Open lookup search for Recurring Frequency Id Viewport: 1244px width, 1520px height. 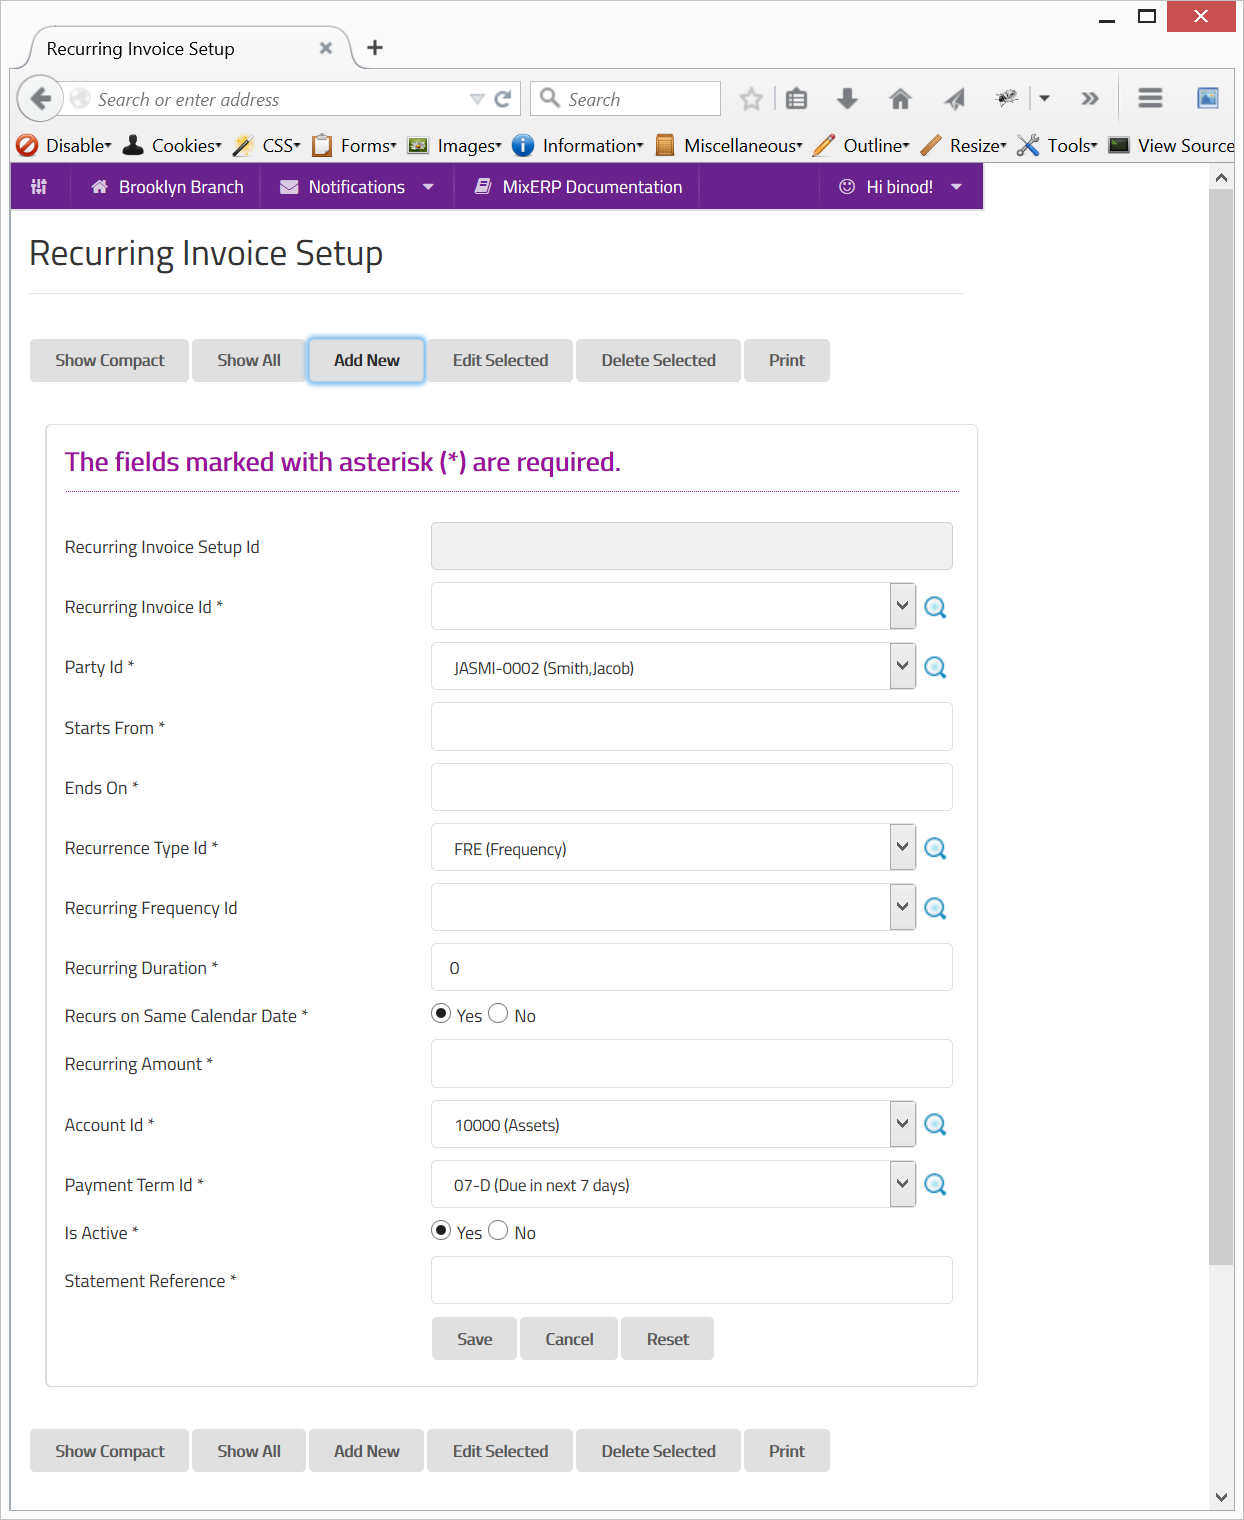(x=935, y=908)
